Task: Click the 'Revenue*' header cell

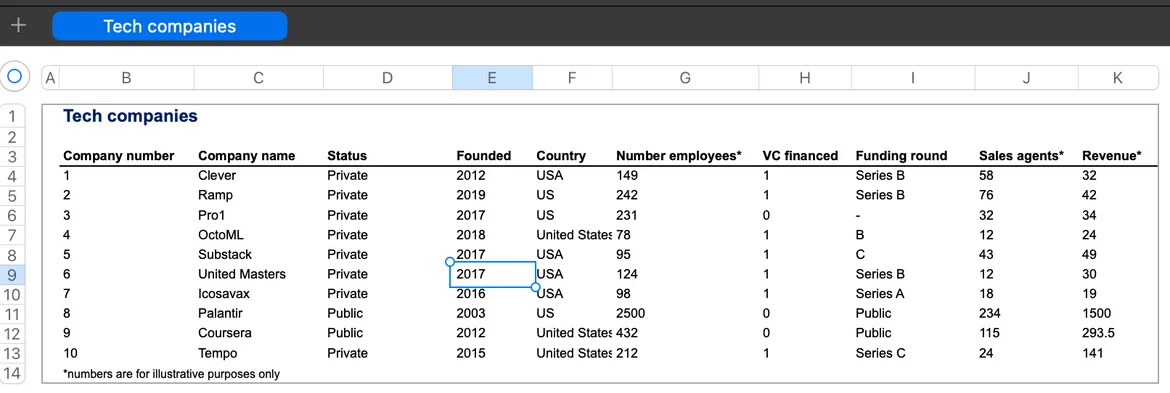Action: [x=1112, y=156]
